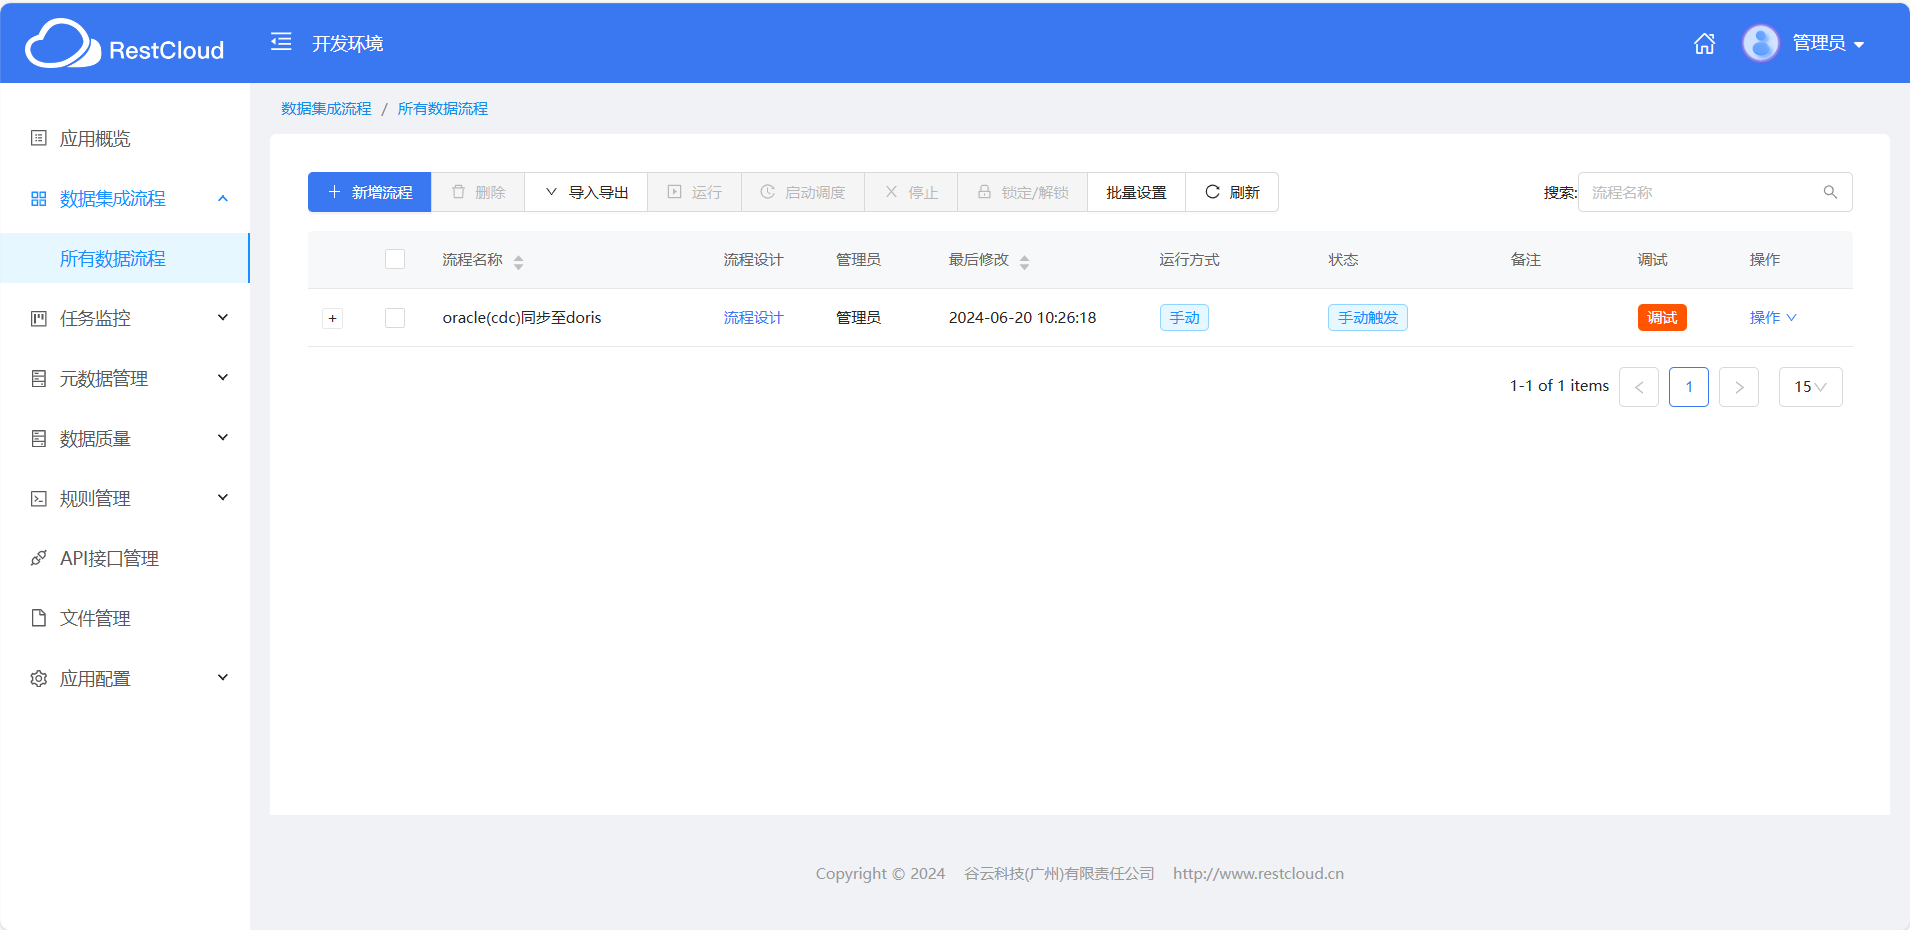Click the search magnifier icon
The width and height of the screenshot is (1910, 930).
1830,192
